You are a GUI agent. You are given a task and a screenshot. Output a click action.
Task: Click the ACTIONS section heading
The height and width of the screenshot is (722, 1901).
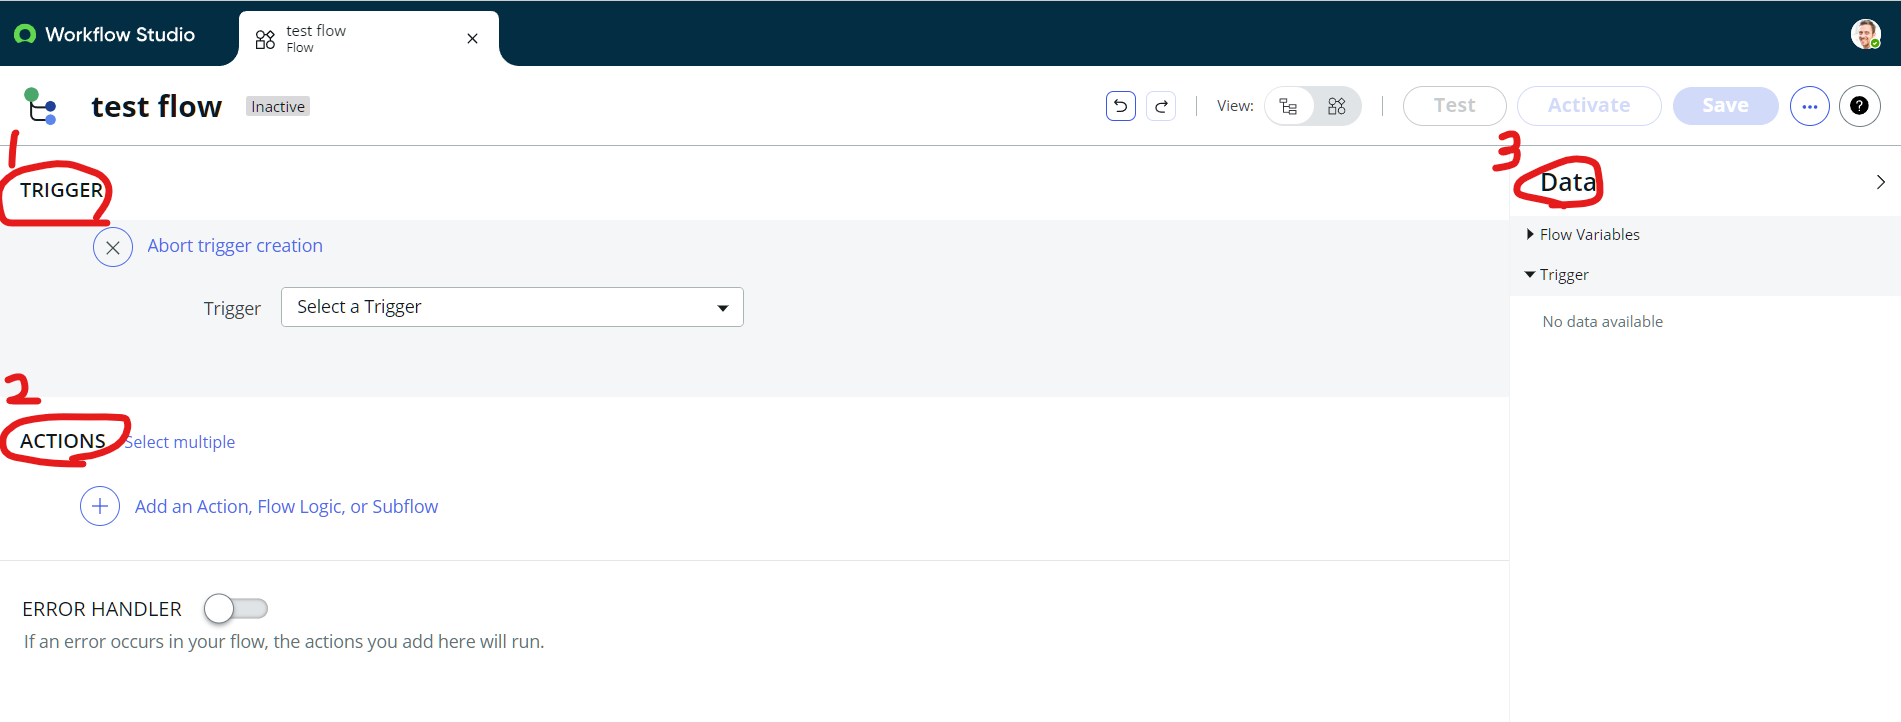coord(63,441)
